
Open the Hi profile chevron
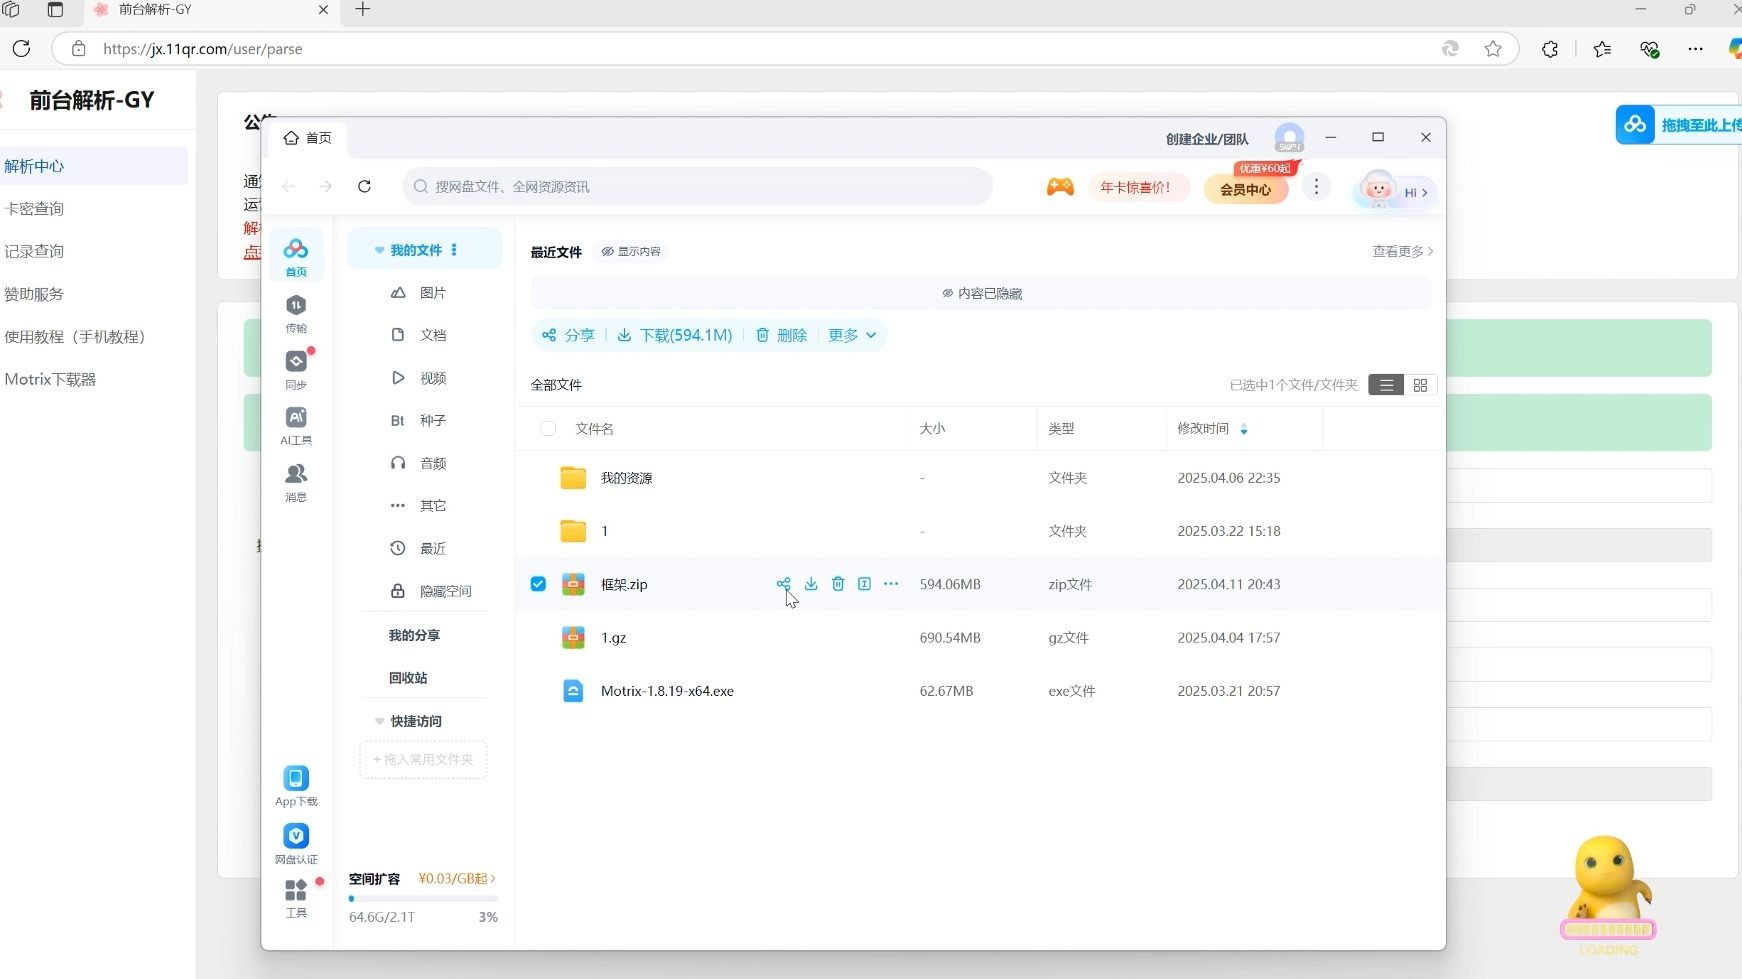pos(1425,192)
